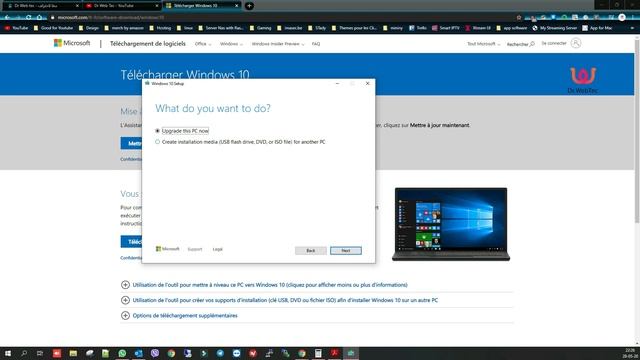Open taskbar search
Viewport: 640px width, 360px height.
[x=24, y=353]
